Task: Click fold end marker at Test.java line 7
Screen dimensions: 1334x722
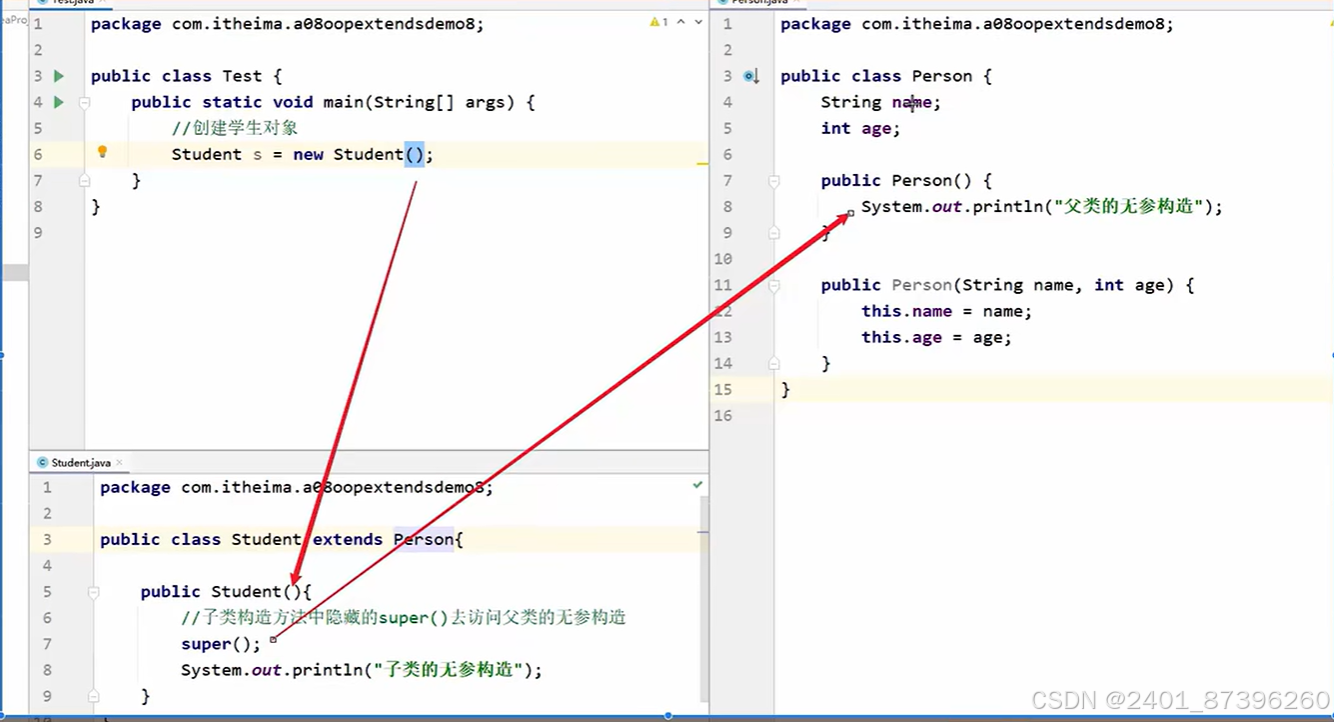Action: (x=84, y=180)
